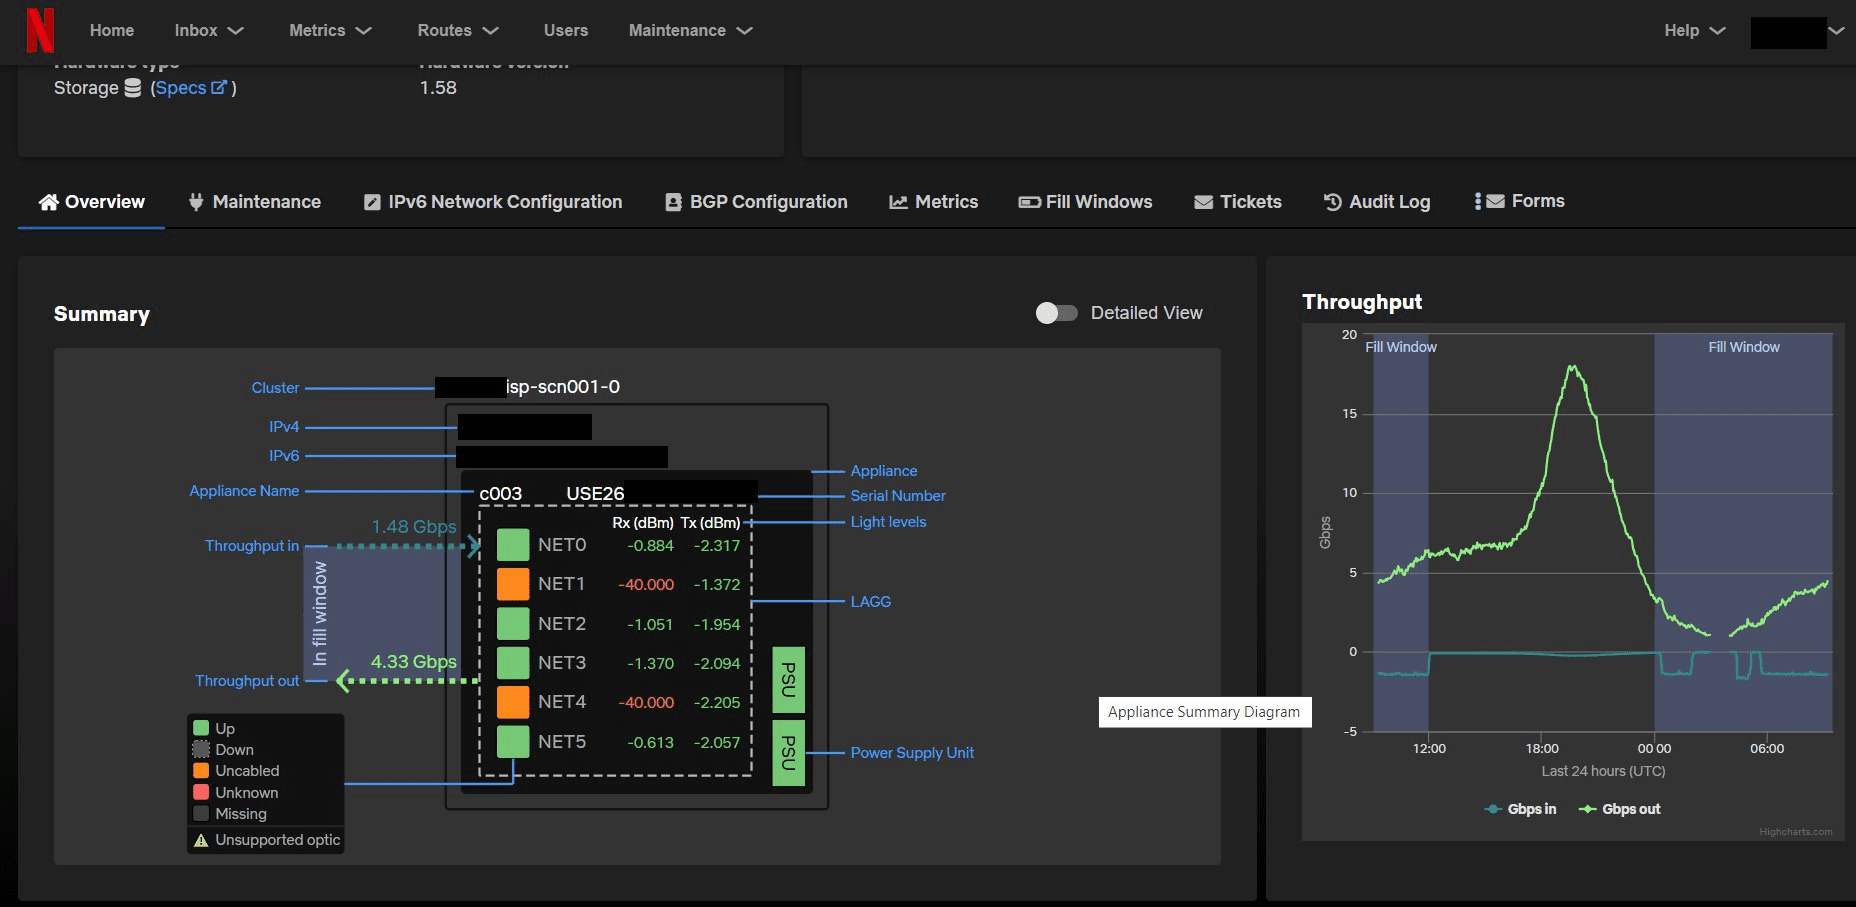This screenshot has width=1856, height=907.
Task: Click the Light levels label
Action: pos(888,522)
